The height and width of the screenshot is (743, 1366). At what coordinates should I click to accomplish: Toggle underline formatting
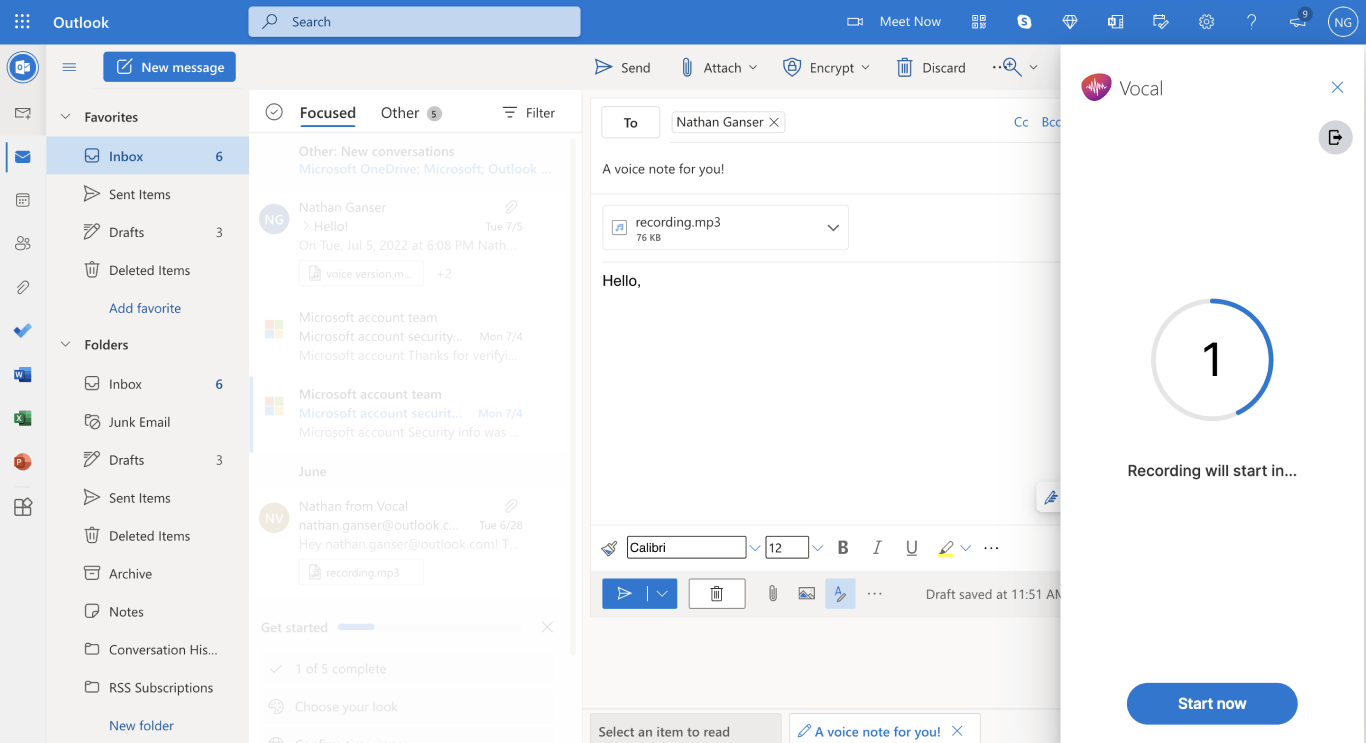(911, 547)
